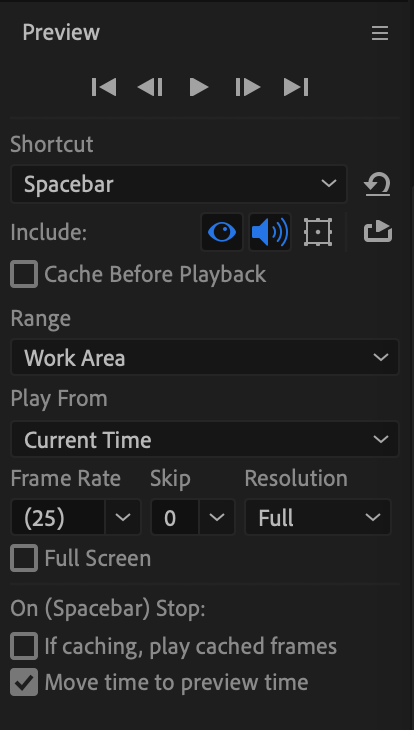
Task: Check If caching, play cached frames
Action: point(24,646)
